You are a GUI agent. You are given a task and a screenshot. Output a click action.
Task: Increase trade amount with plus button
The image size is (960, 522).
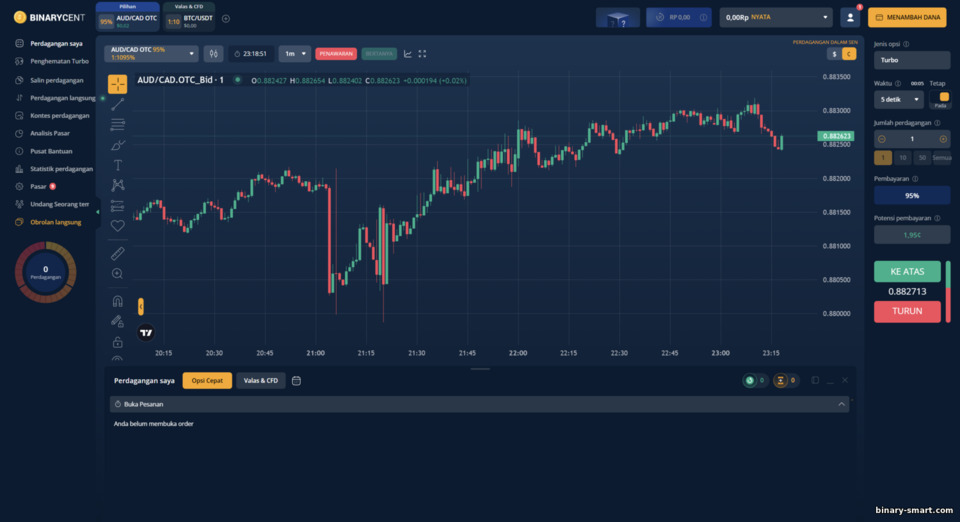pos(943,139)
